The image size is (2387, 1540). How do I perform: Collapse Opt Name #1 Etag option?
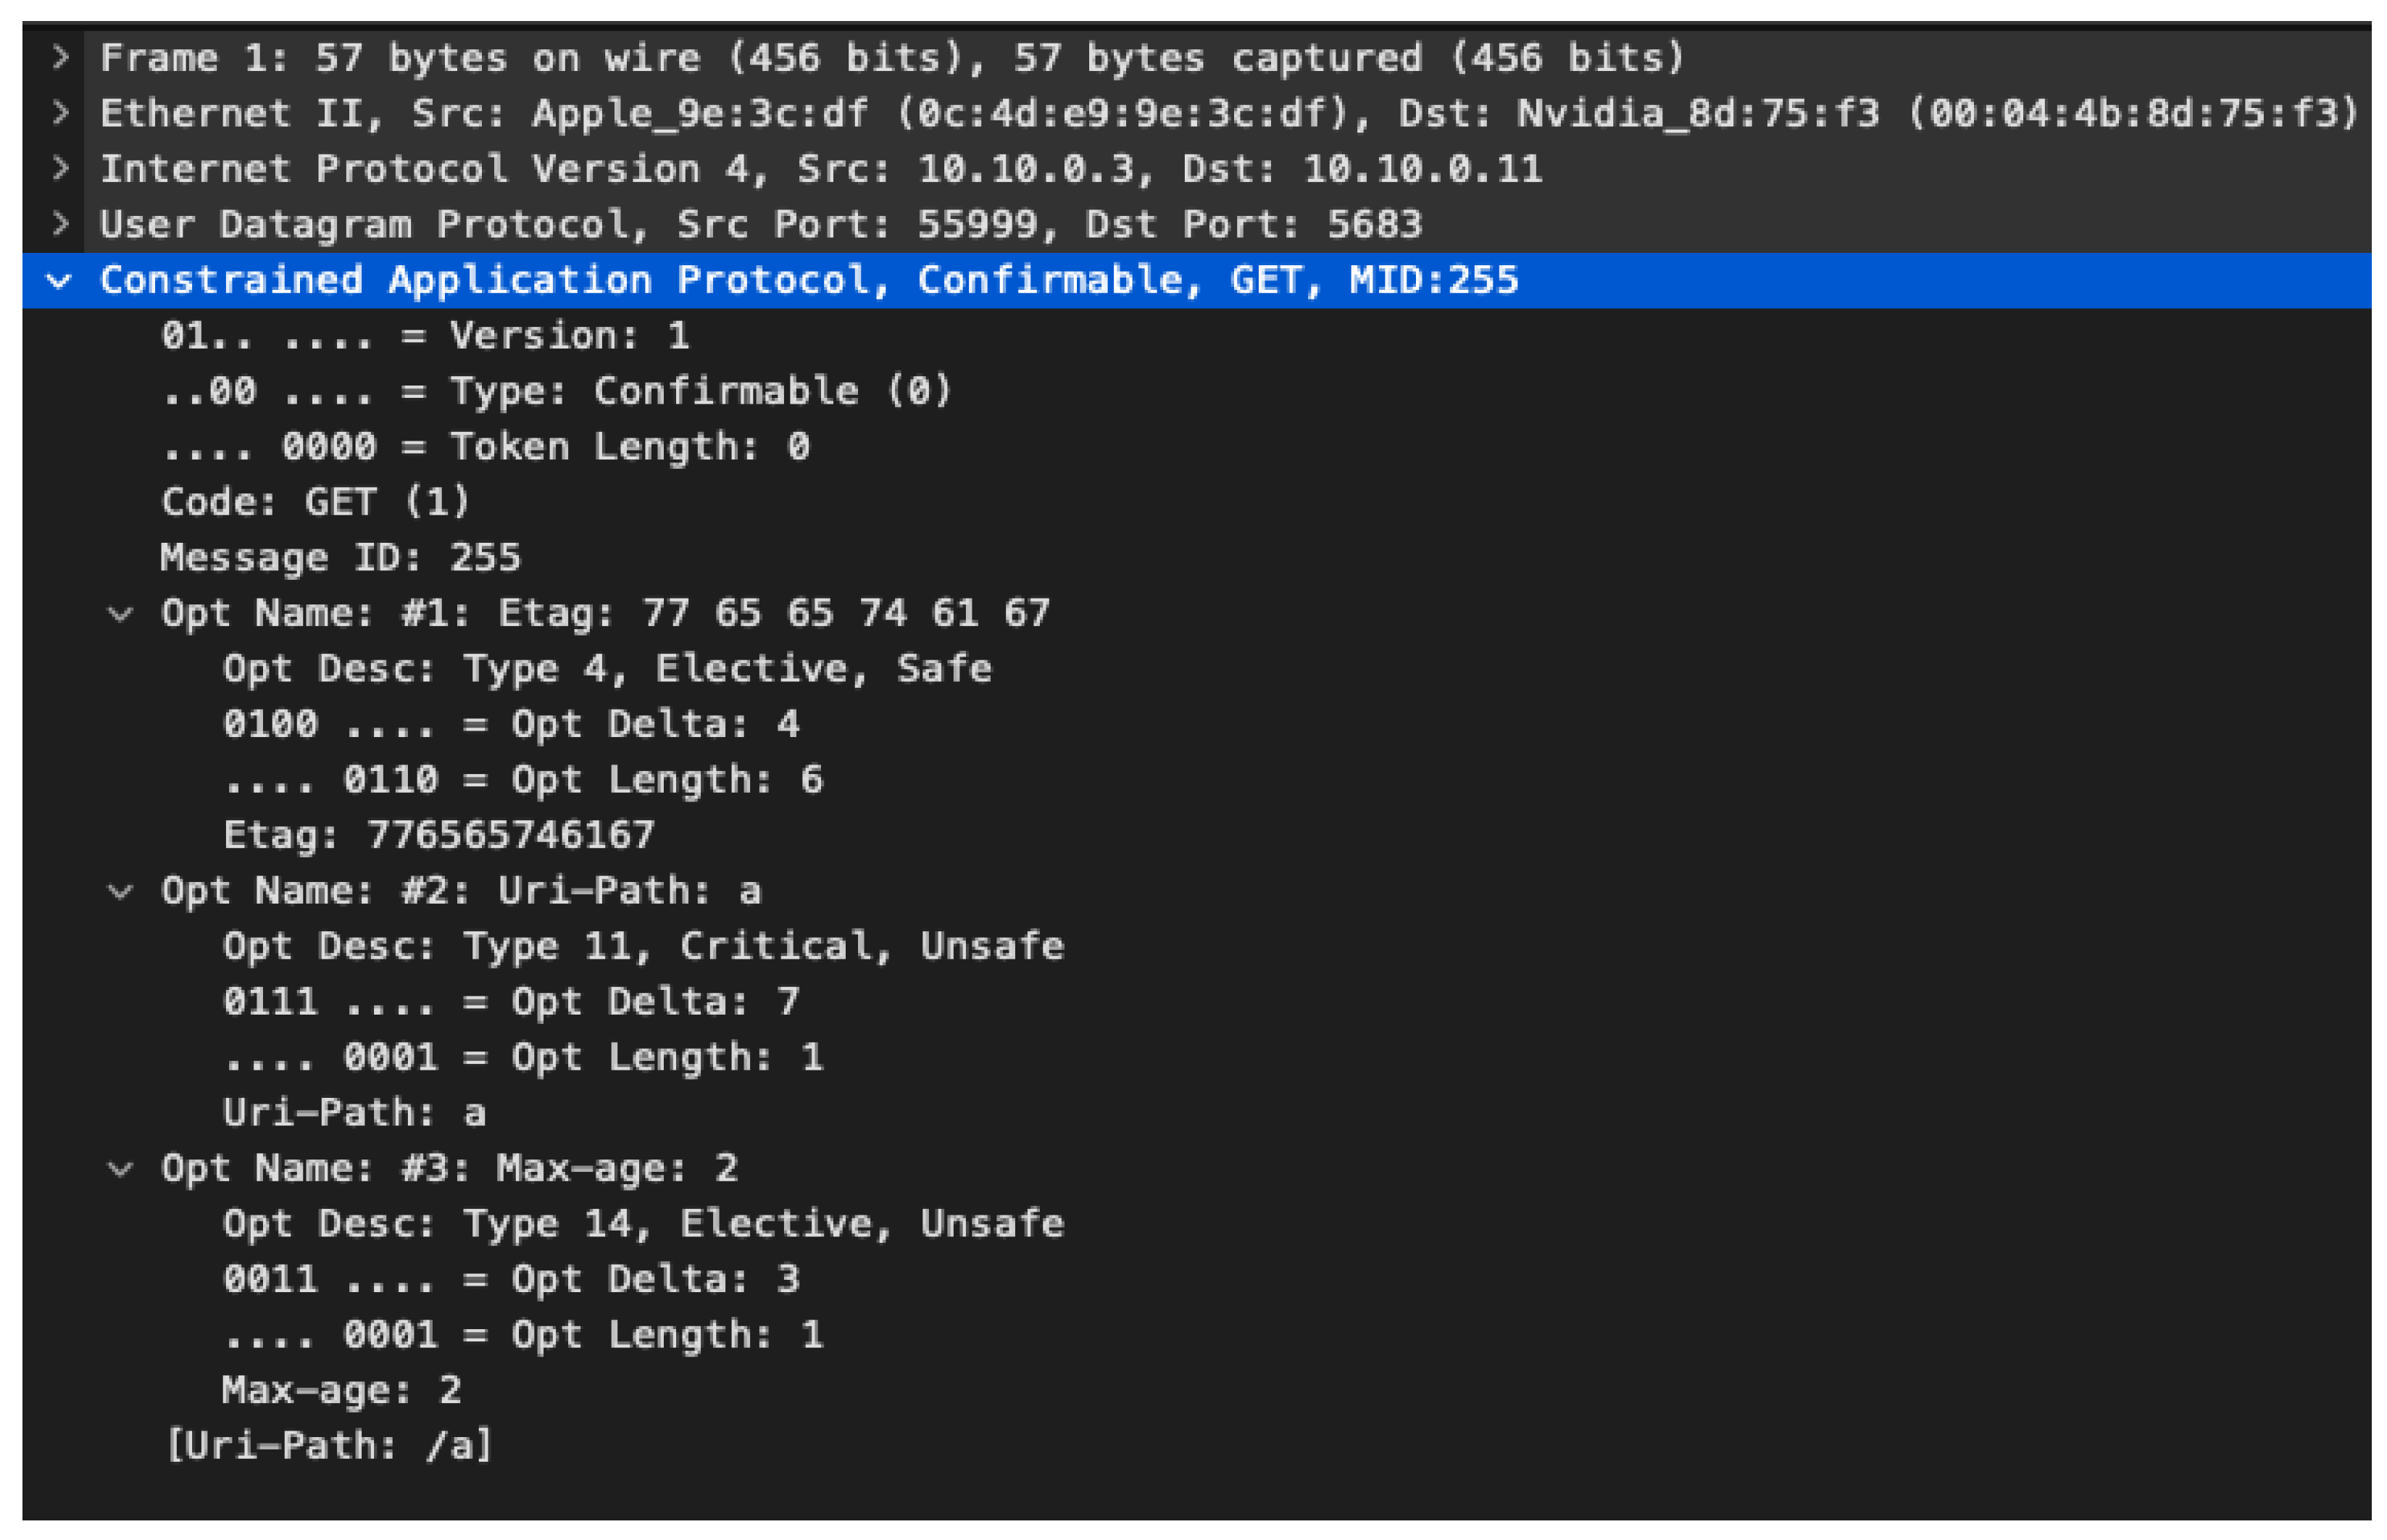pyautogui.click(x=120, y=613)
